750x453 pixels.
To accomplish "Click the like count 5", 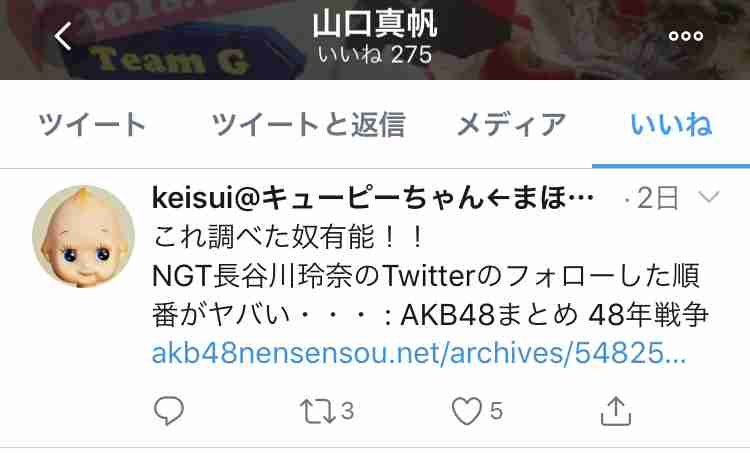I will coord(496,411).
